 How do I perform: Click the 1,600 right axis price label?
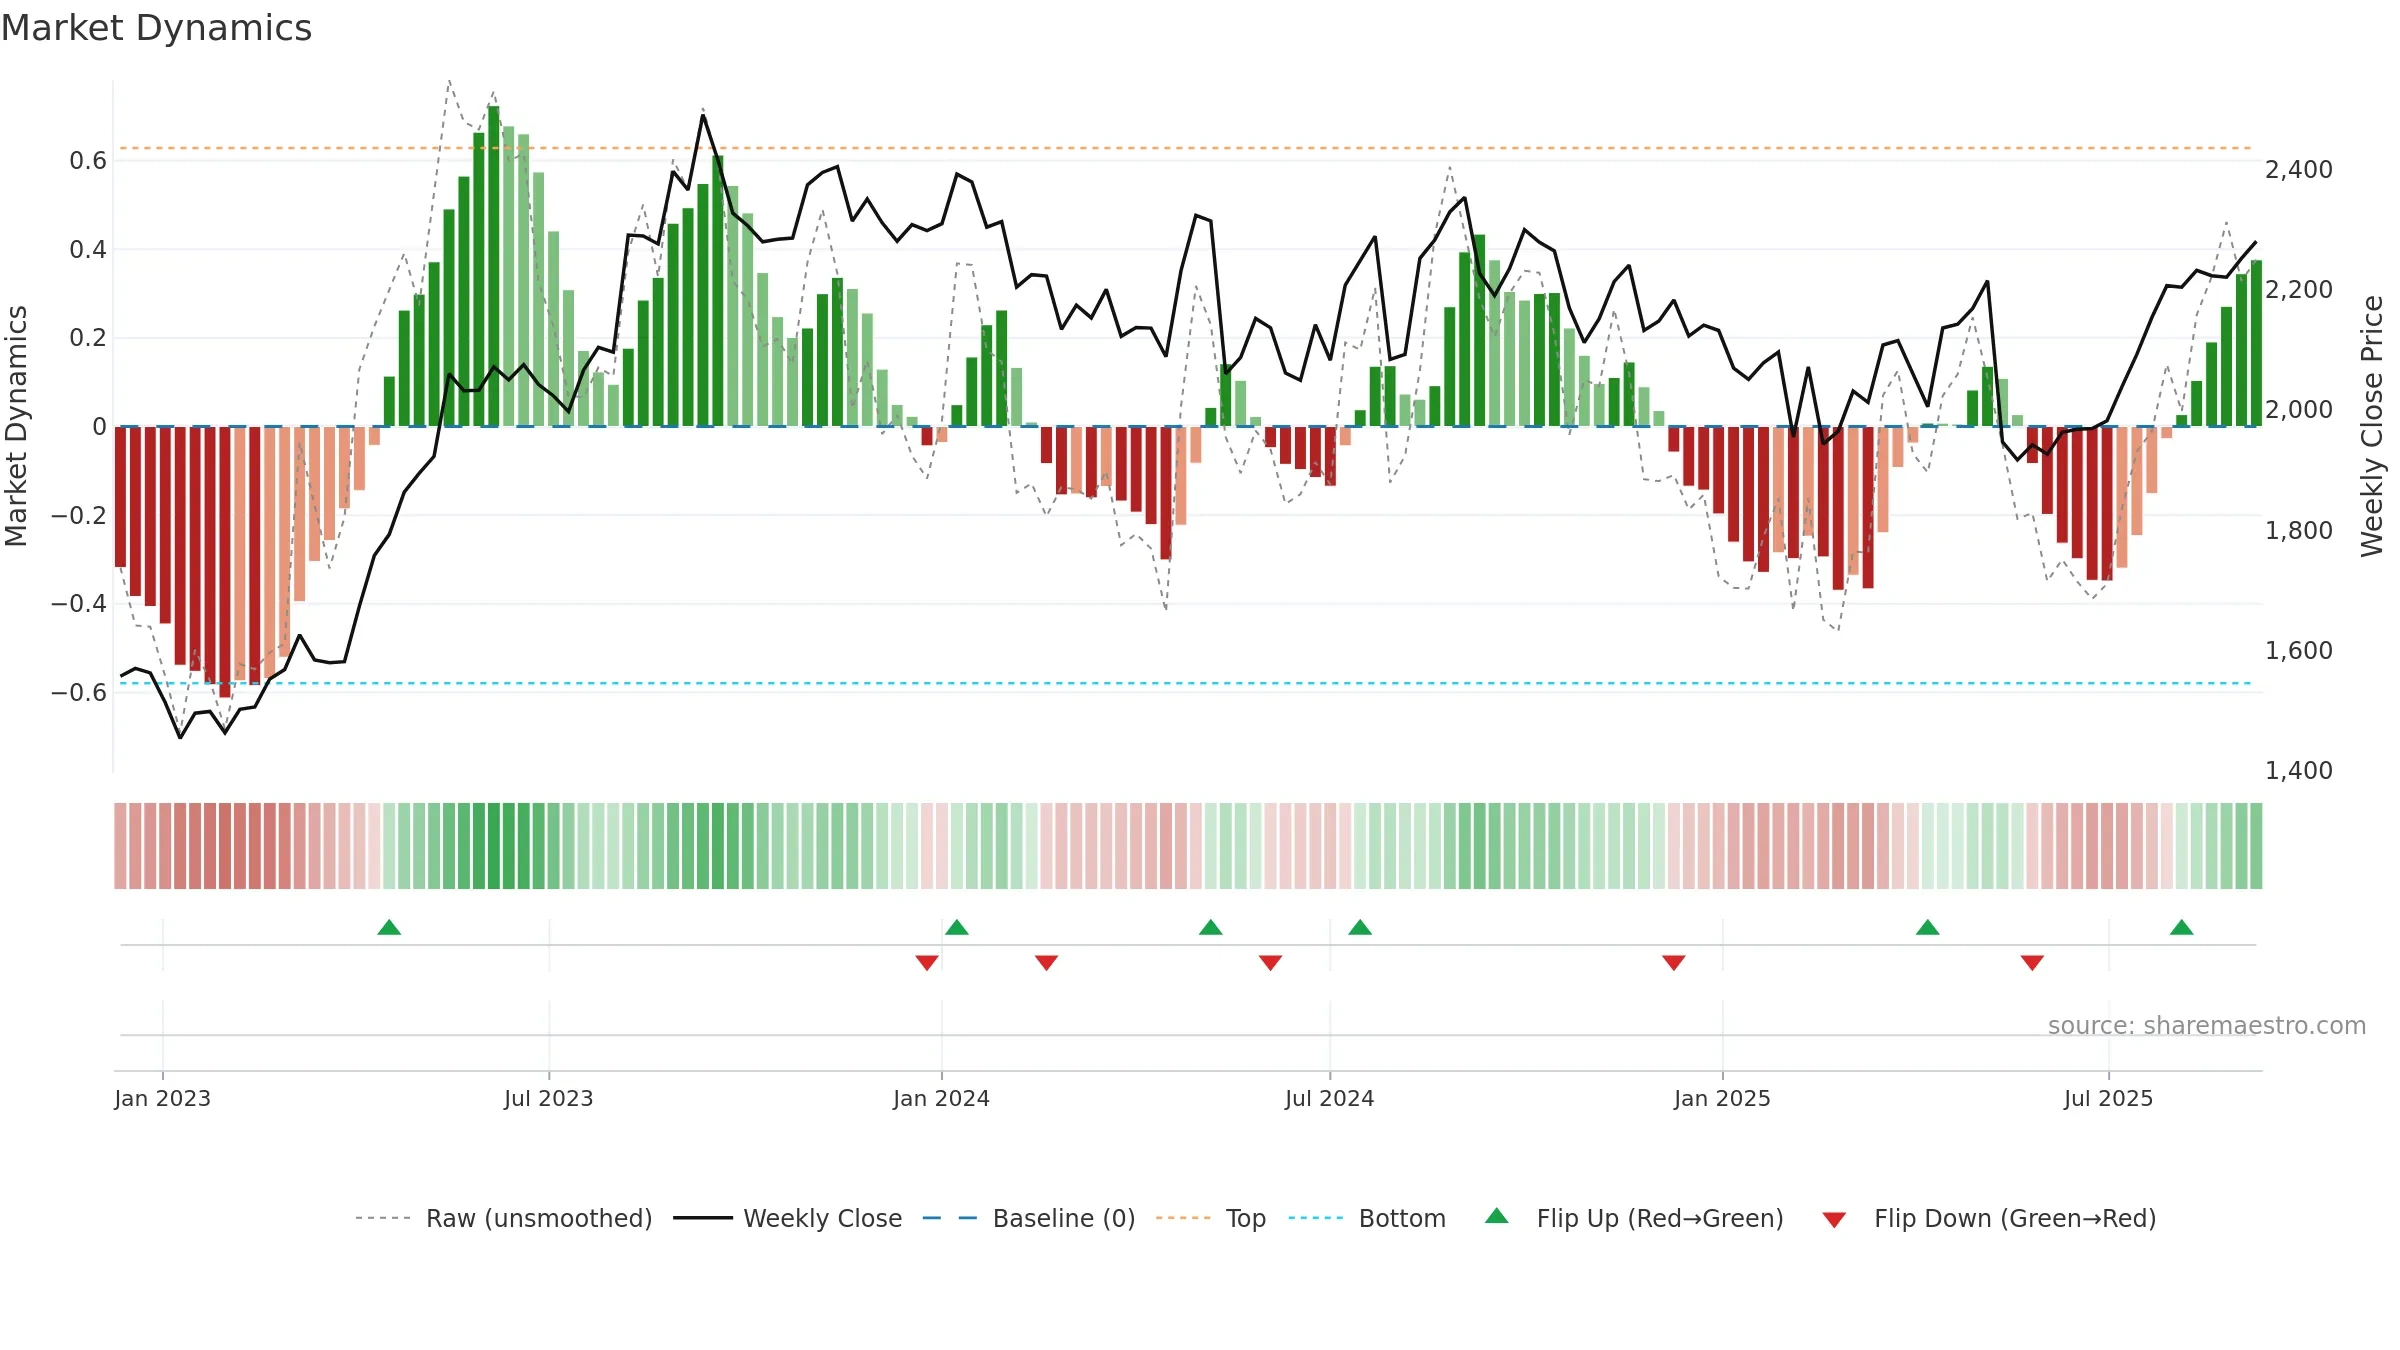(2299, 650)
